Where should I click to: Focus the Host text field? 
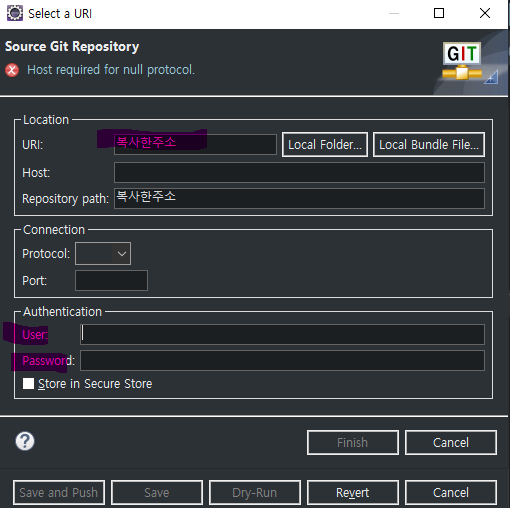tap(299, 173)
